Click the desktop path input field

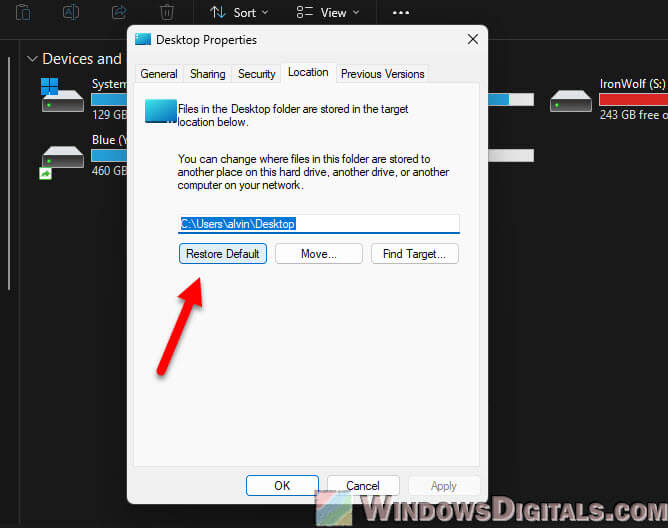(x=319, y=224)
